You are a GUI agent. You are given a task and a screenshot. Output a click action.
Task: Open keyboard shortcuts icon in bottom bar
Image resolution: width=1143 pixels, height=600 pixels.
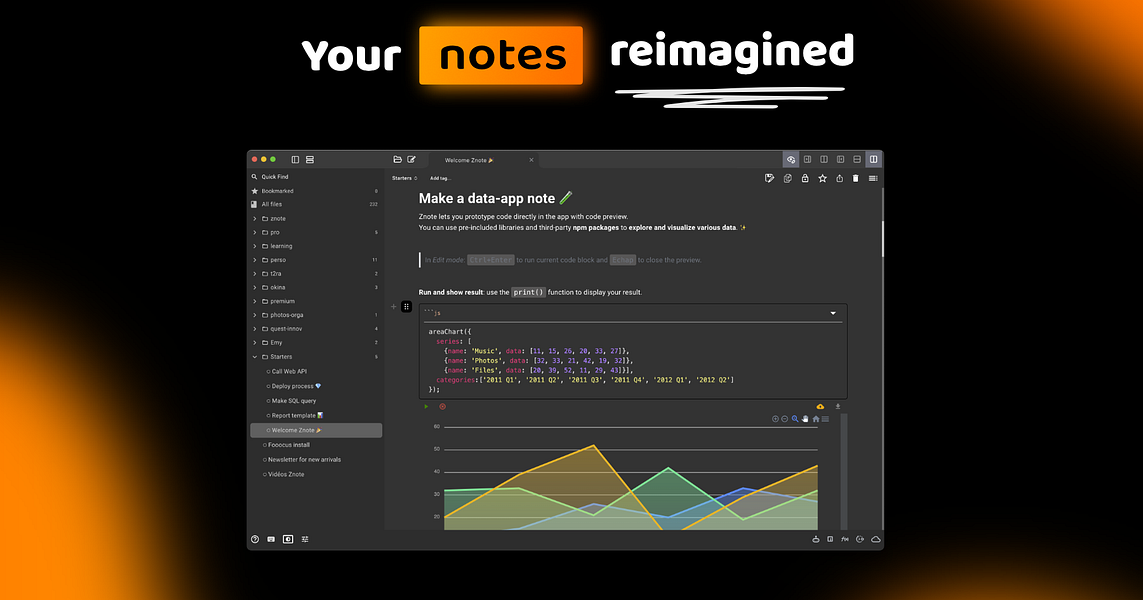[271, 539]
